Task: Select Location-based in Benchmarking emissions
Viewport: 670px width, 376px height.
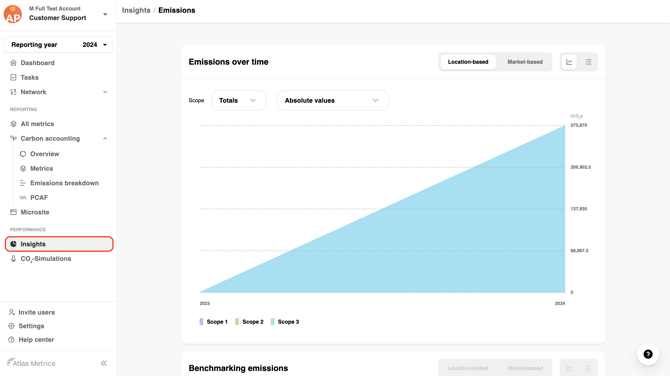Action: (x=468, y=368)
